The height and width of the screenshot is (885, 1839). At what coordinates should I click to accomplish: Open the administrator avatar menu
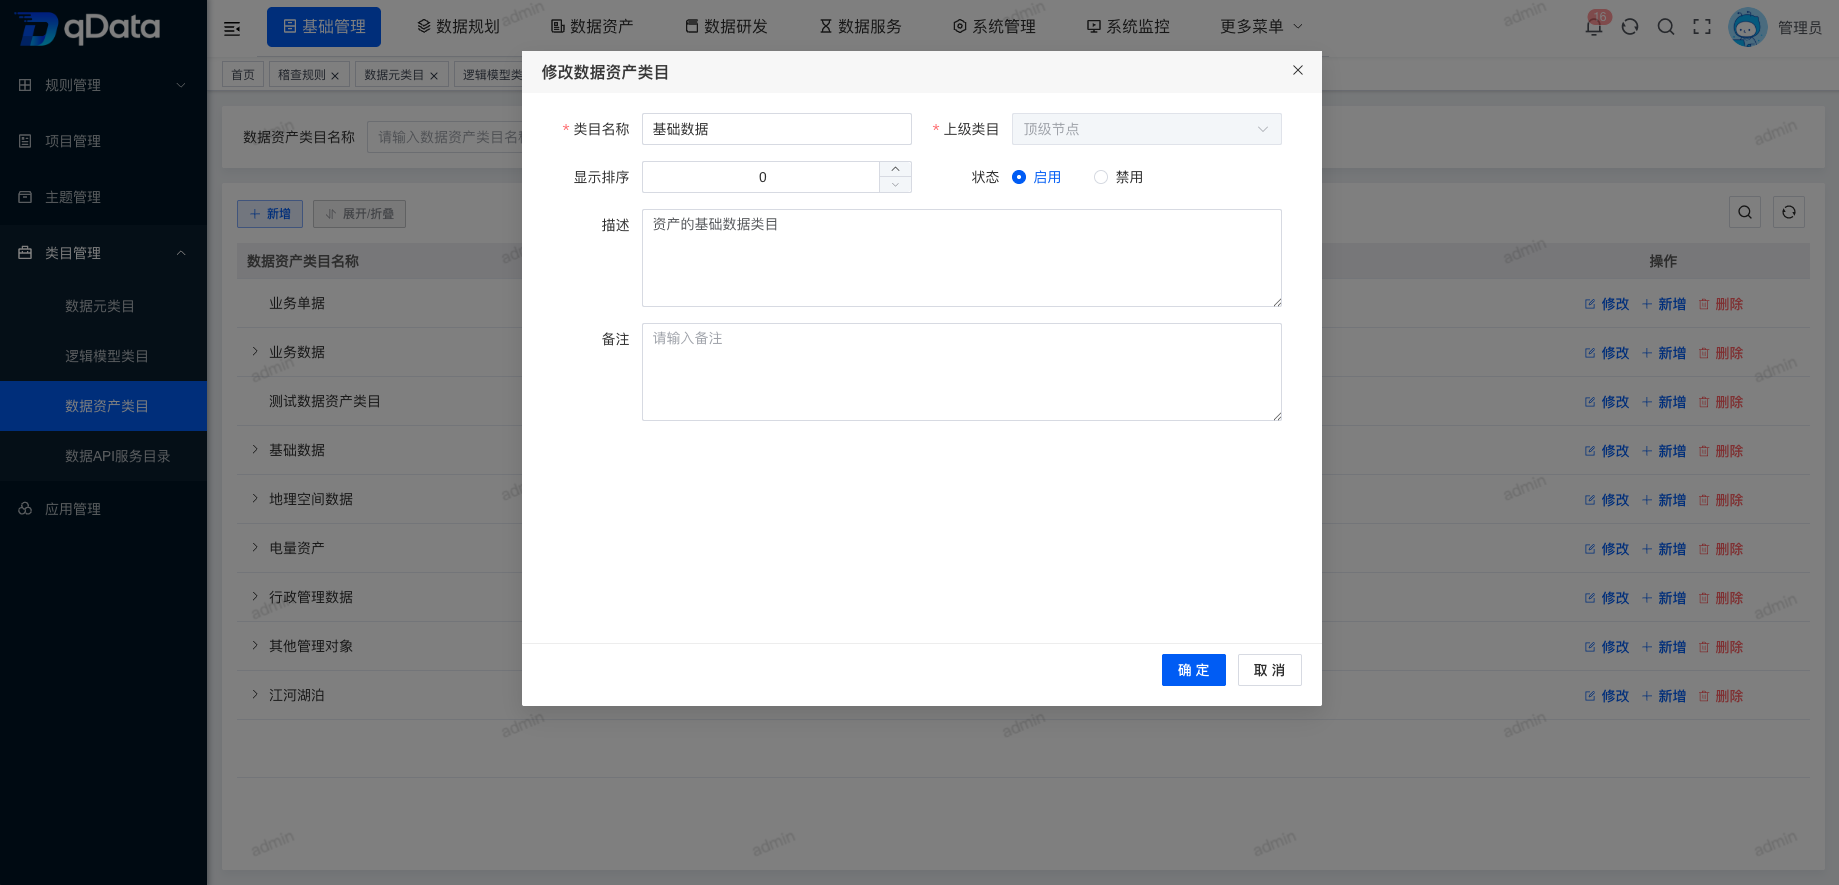(1748, 28)
